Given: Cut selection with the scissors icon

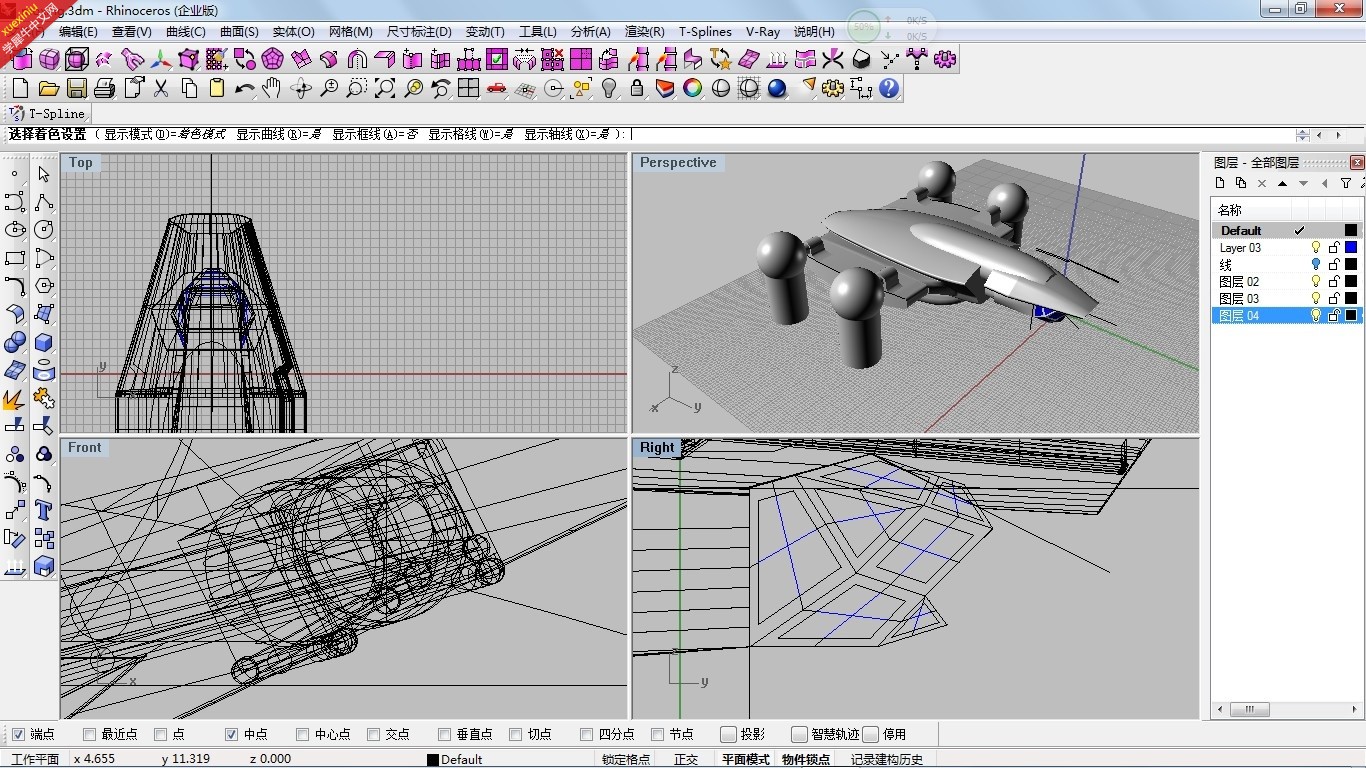Looking at the screenshot, I should coord(160,89).
